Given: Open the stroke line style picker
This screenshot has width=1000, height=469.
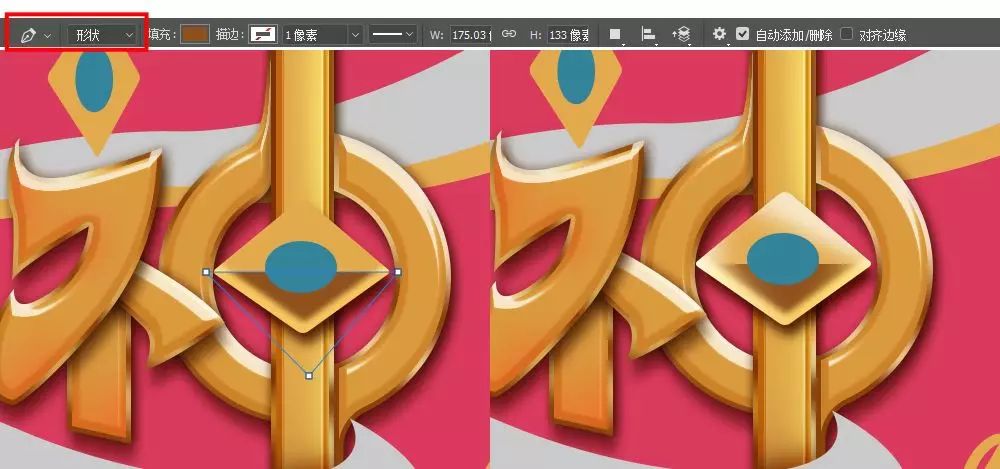Looking at the screenshot, I should (x=393, y=35).
